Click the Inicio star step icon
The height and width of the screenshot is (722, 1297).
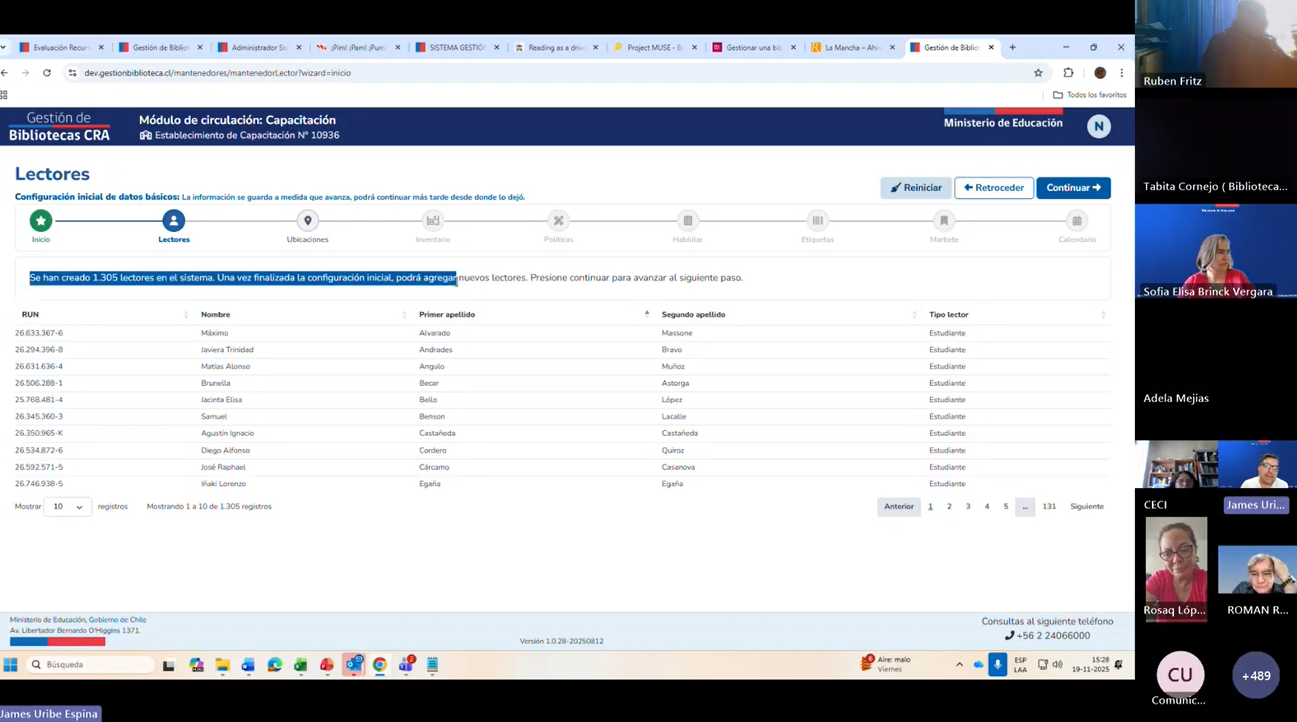click(x=40, y=220)
